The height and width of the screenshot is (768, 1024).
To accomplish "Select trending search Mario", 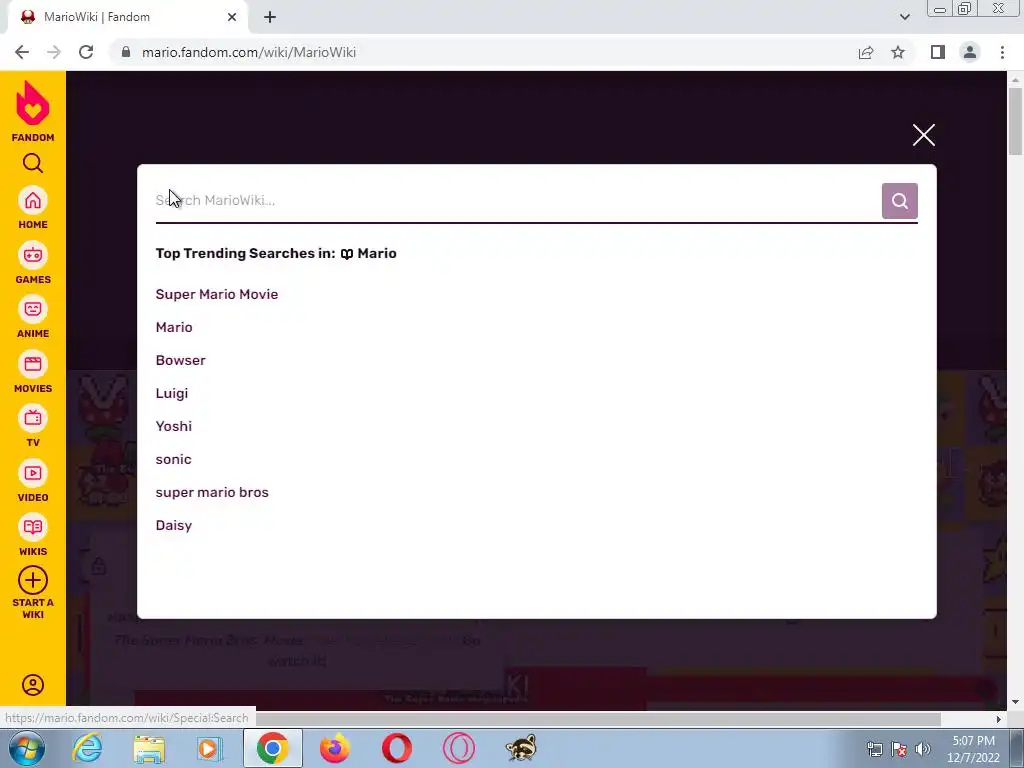I will [174, 327].
